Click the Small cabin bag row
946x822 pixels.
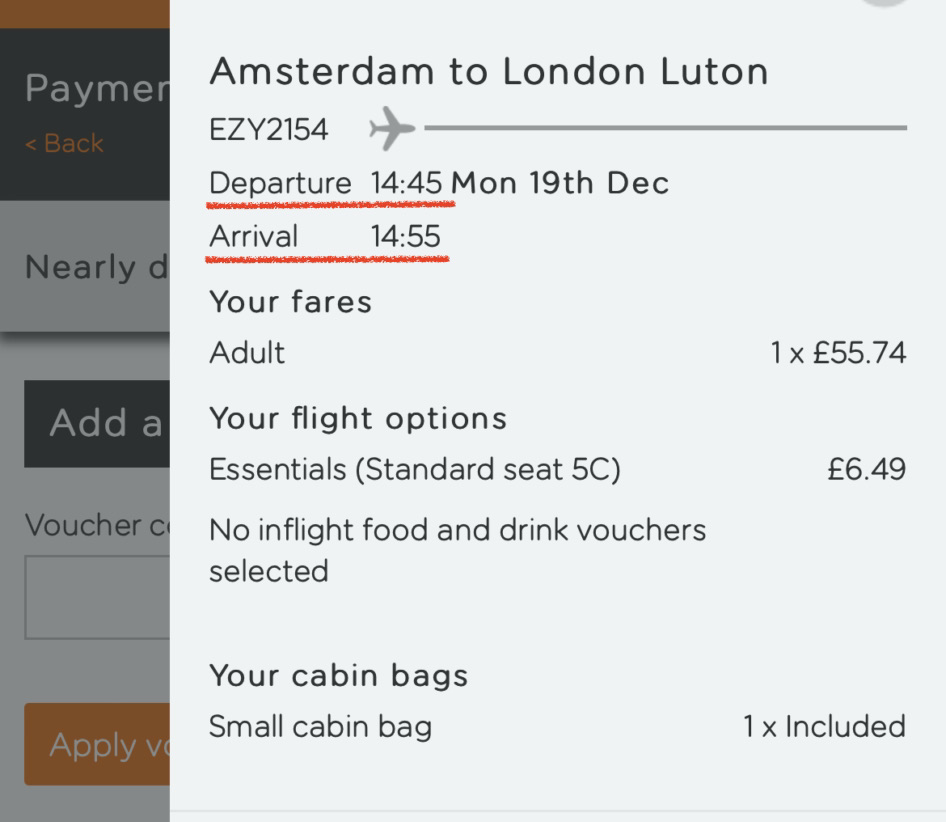click(557, 726)
